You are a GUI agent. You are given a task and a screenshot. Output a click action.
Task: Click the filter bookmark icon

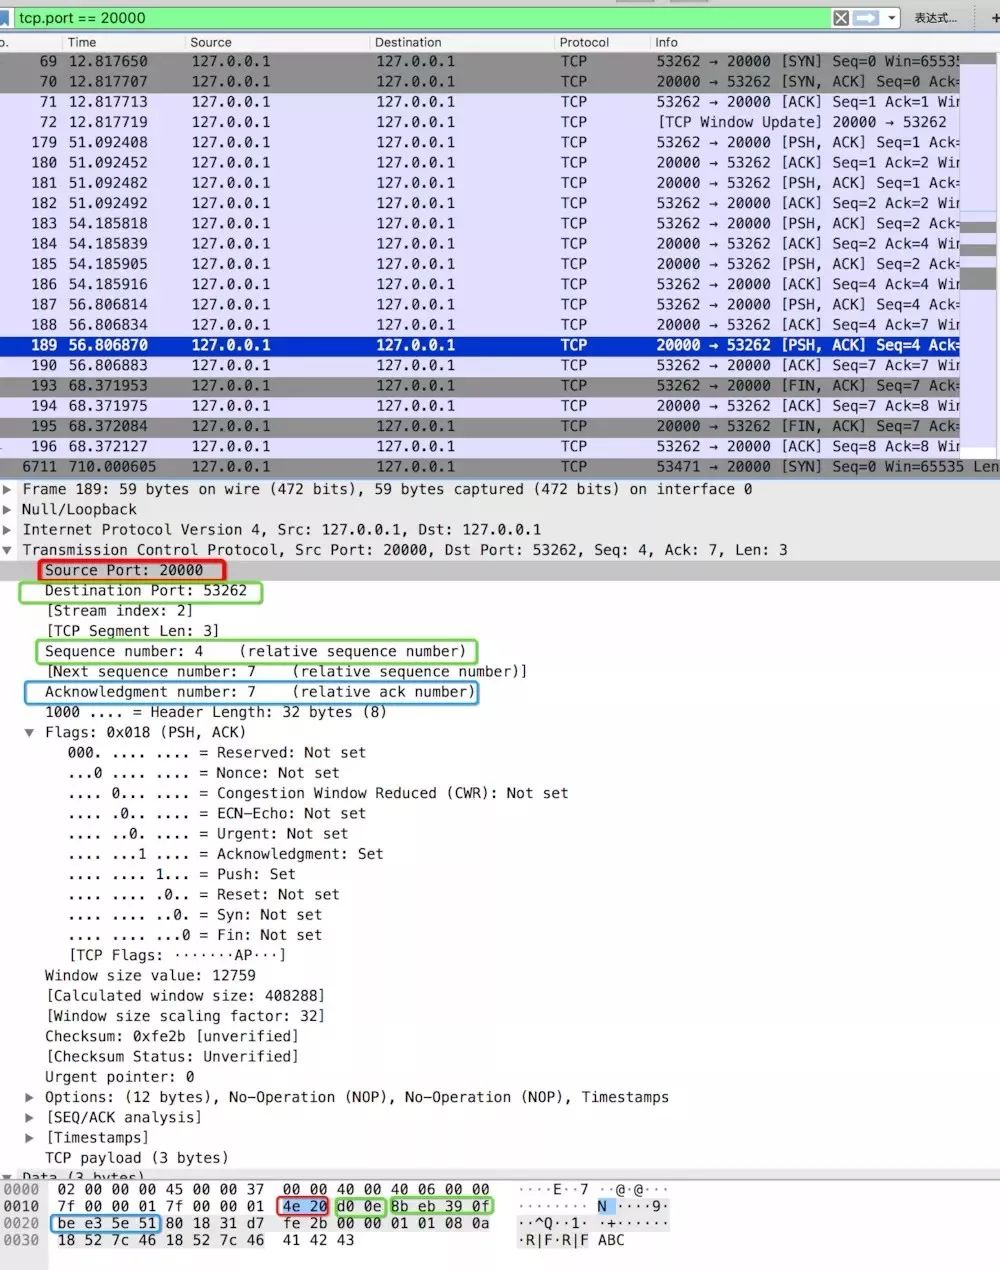click(x=5, y=18)
